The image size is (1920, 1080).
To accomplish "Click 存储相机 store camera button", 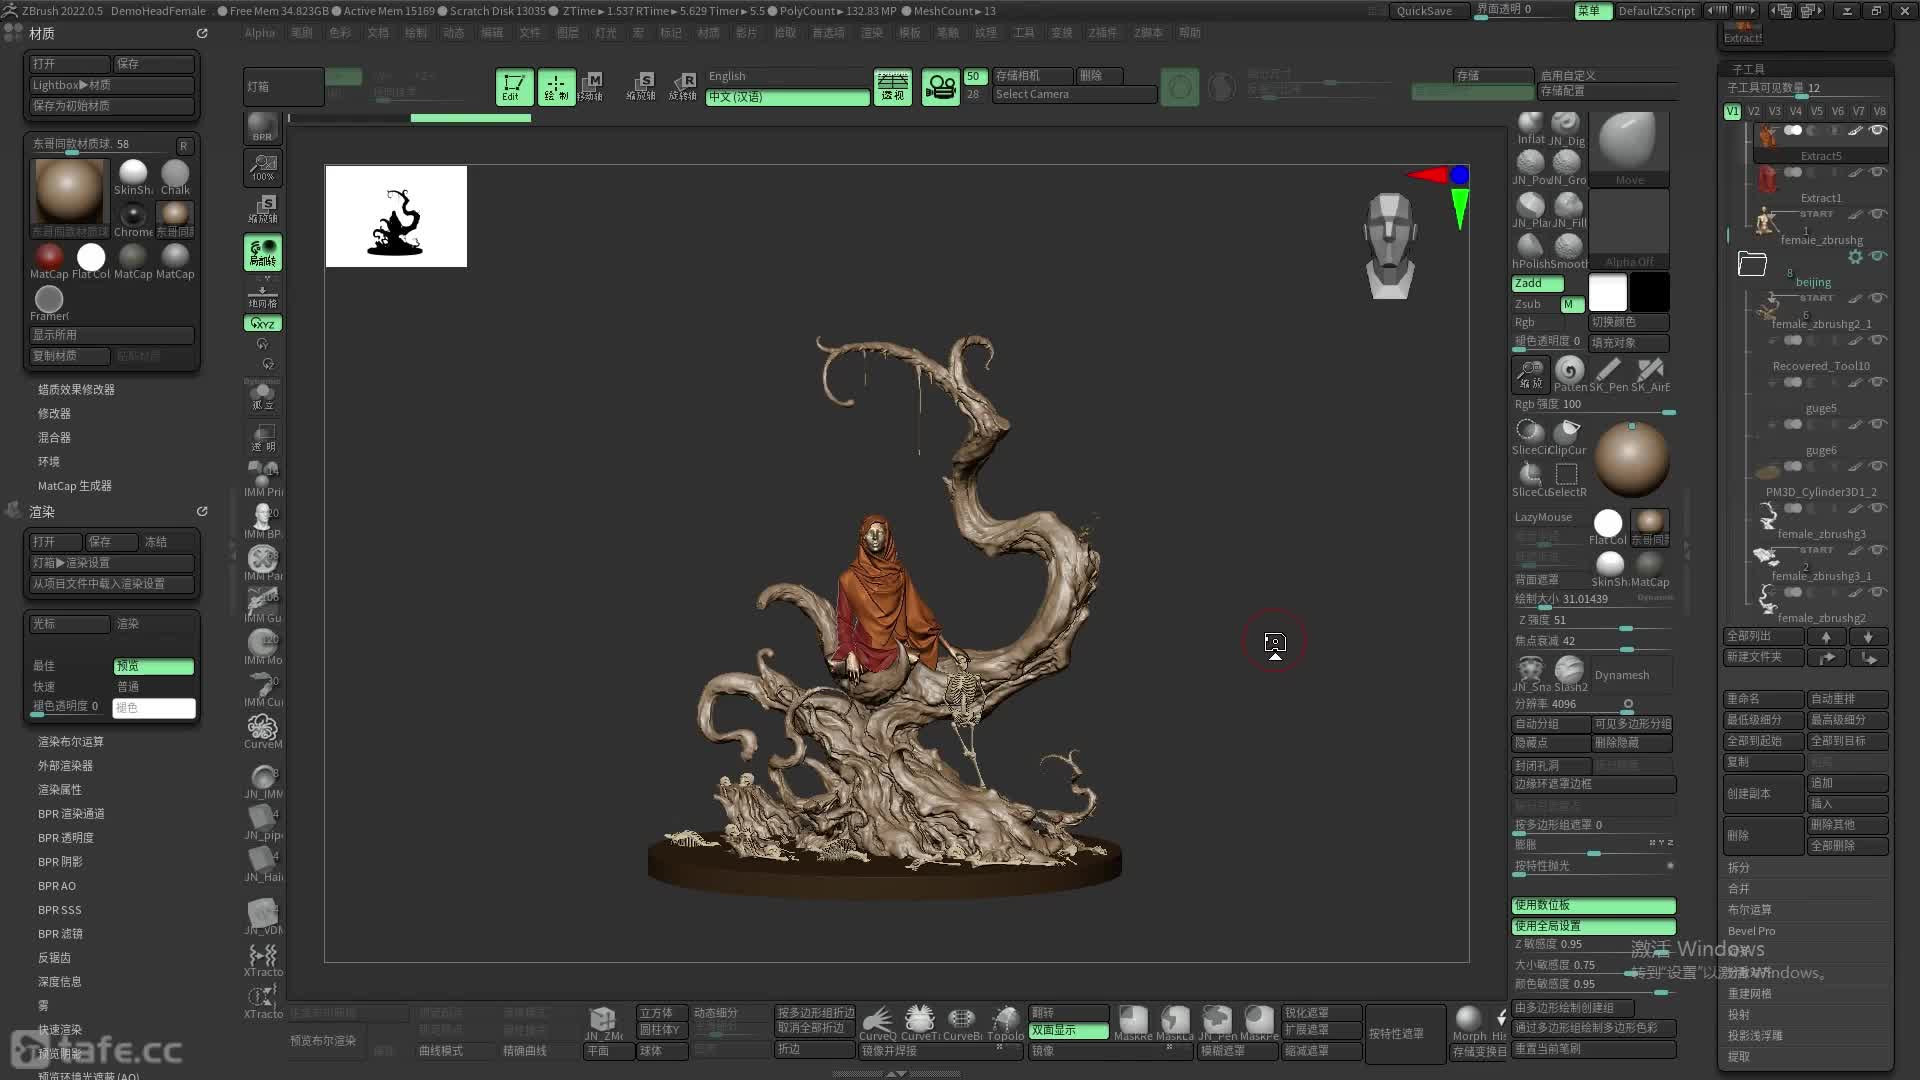I will (x=1032, y=76).
